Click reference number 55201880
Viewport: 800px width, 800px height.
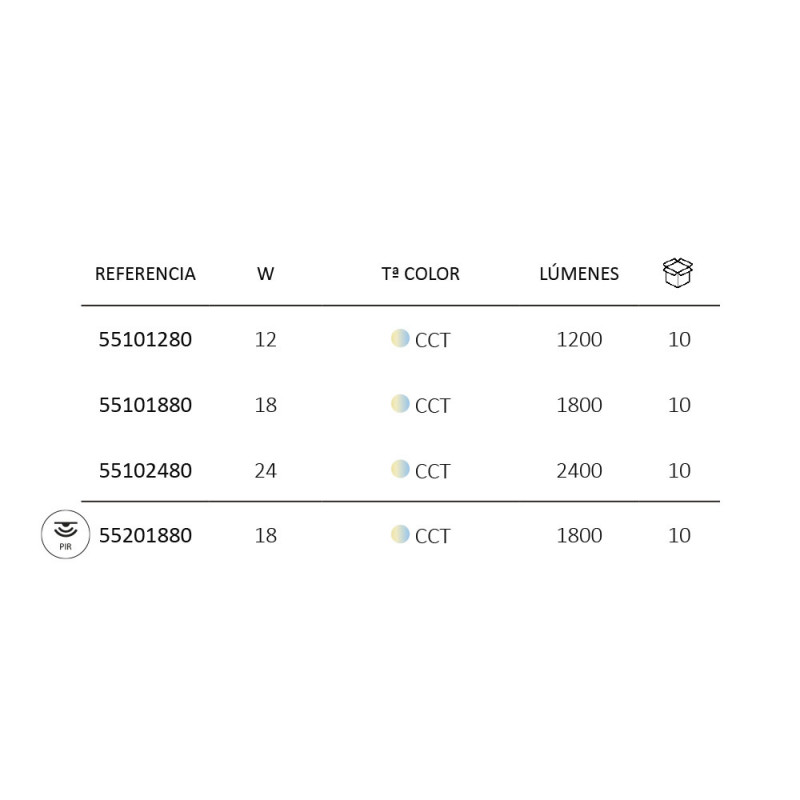coord(145,535)
